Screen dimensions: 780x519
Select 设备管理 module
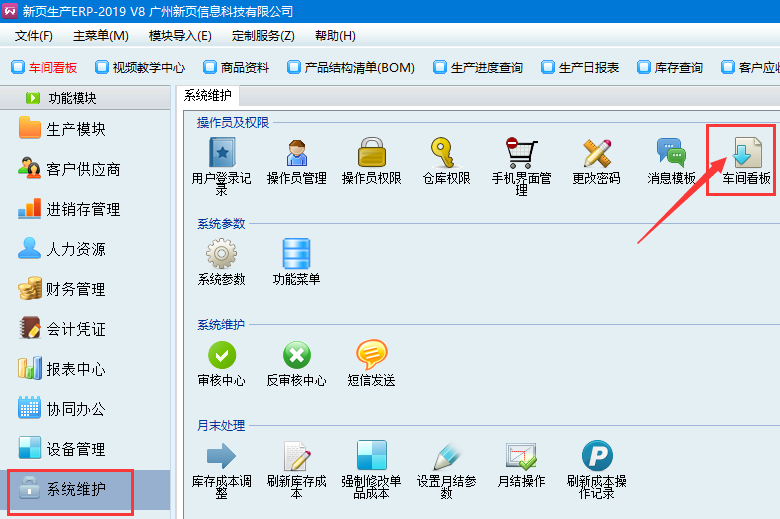pyautogui.click(x=62, y=449)
